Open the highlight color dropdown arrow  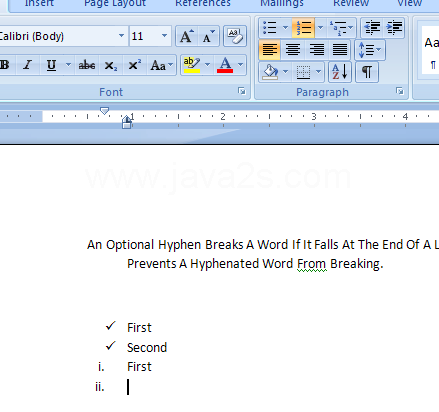[207, 65]
